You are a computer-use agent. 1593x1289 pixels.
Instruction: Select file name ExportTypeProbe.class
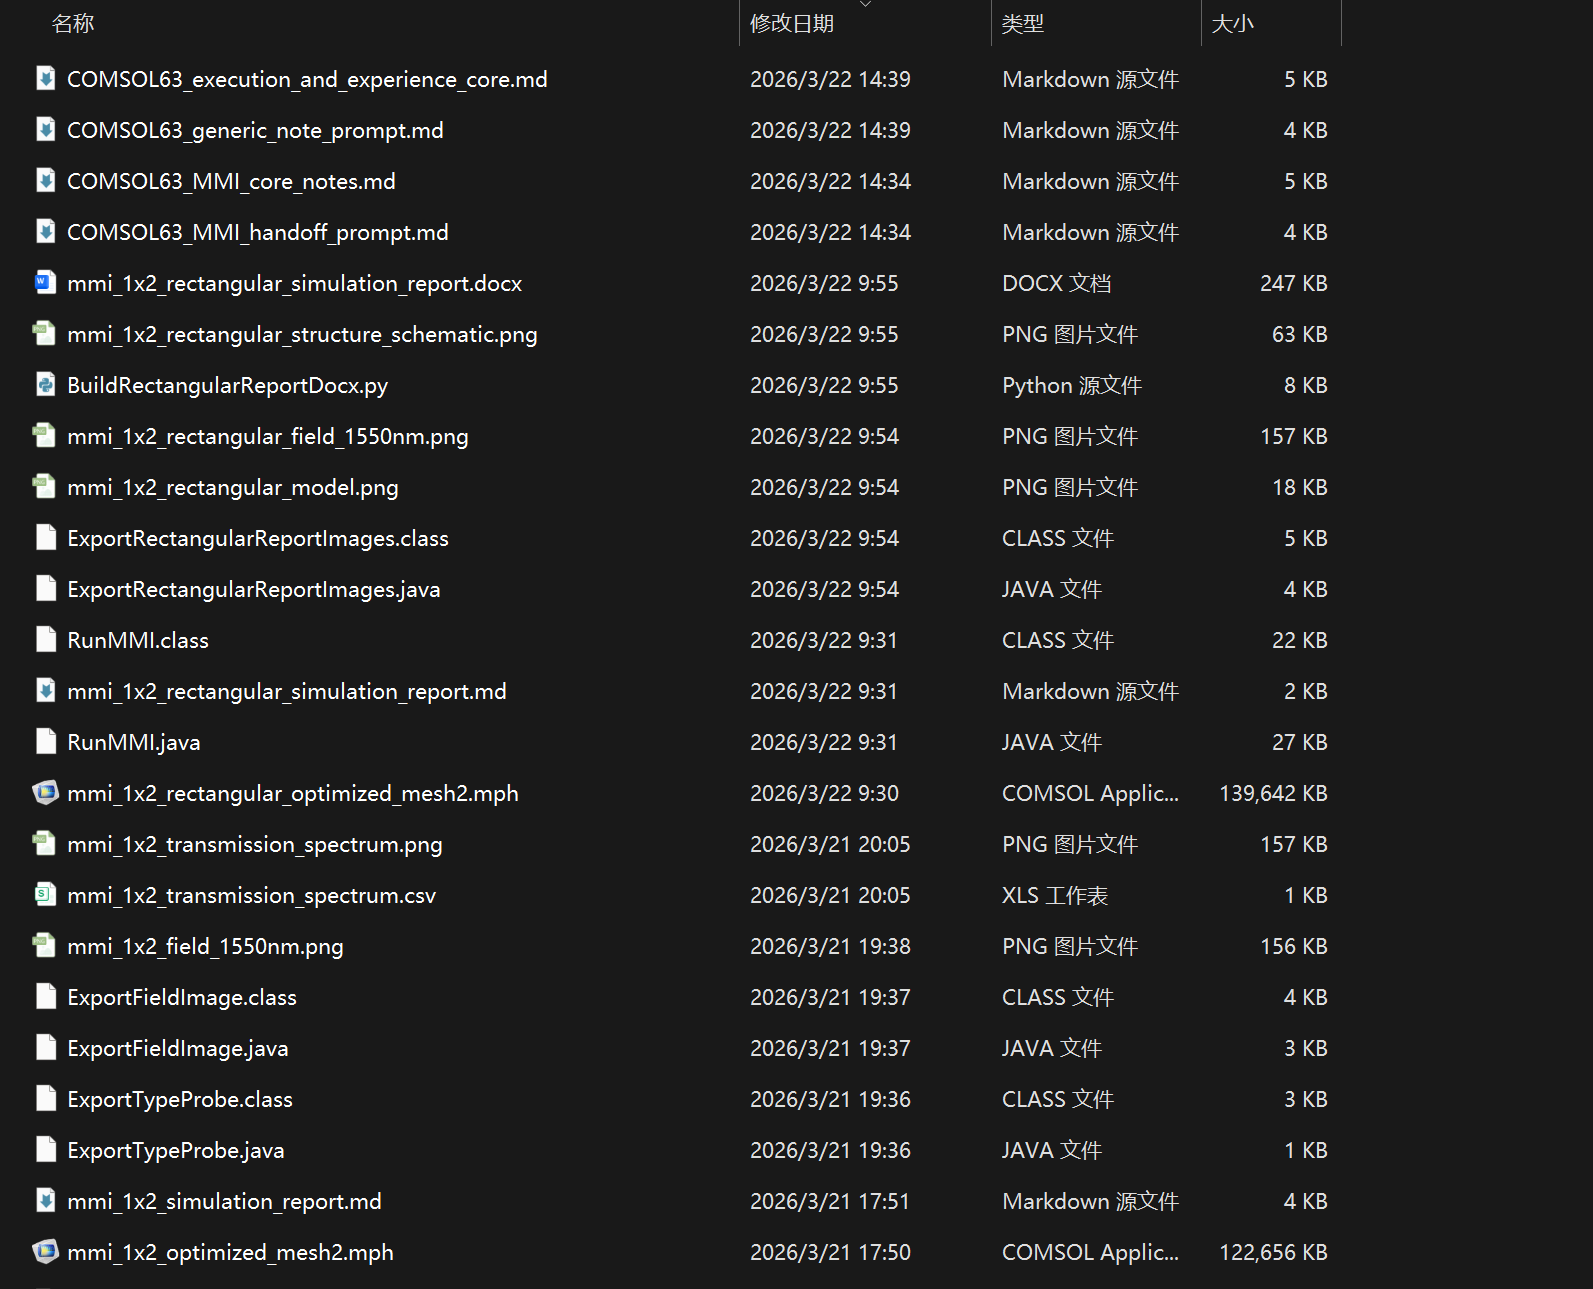pos(180,1099)
